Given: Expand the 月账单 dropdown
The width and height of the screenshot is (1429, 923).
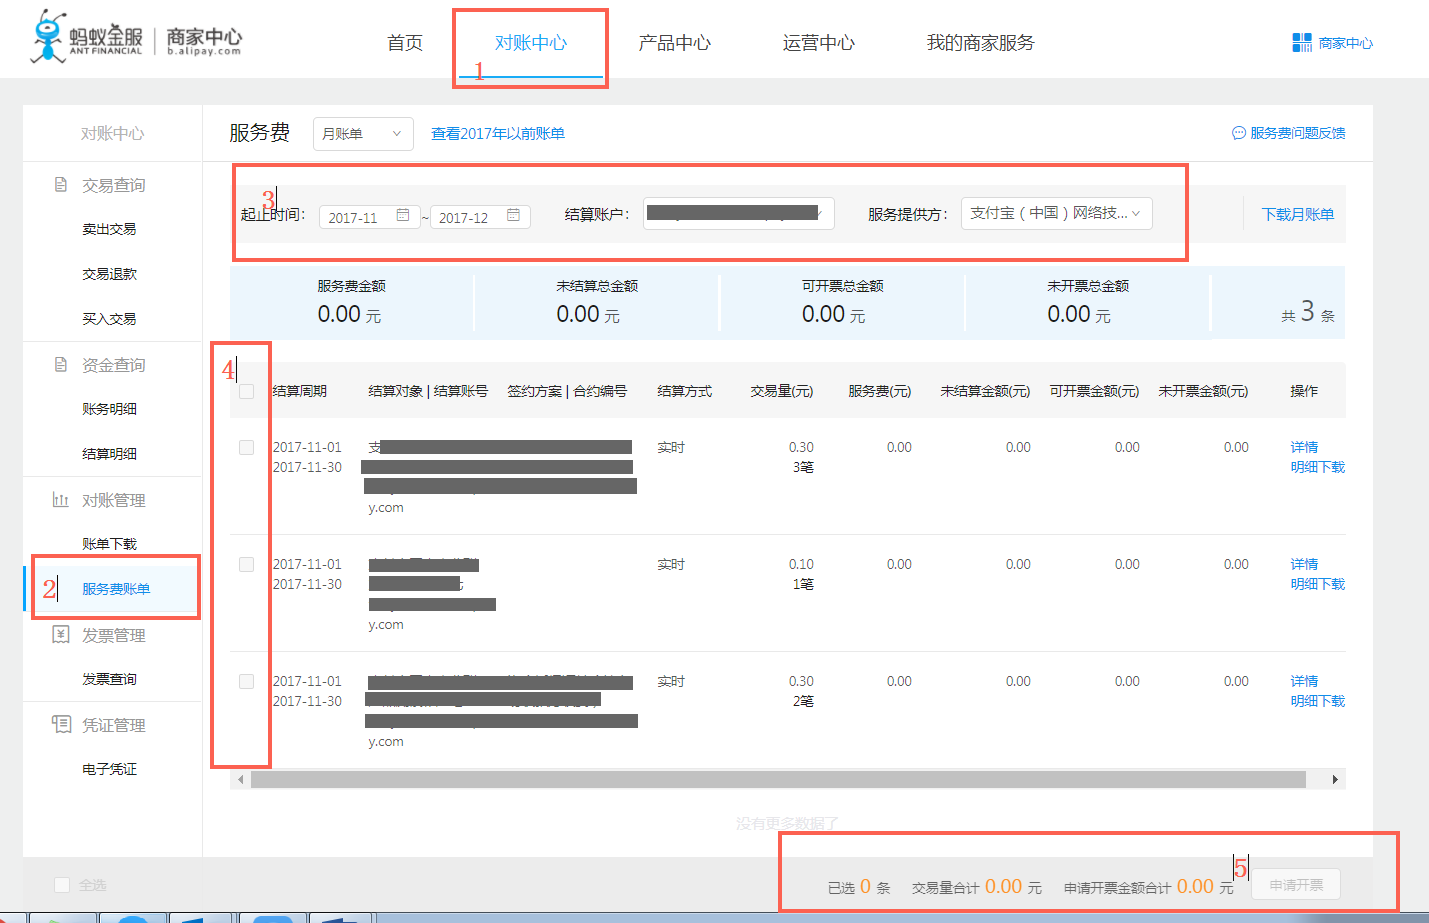Looking at the screenshot, I should (x=363, y=134).
